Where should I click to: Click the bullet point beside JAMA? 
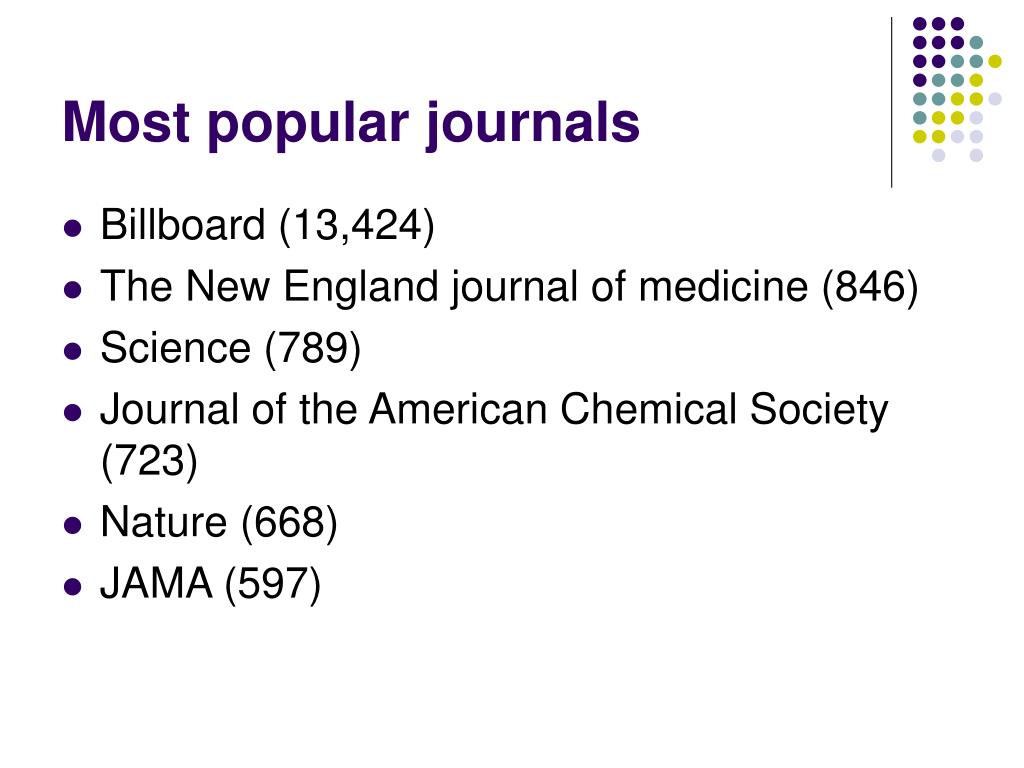coord(73,587)
